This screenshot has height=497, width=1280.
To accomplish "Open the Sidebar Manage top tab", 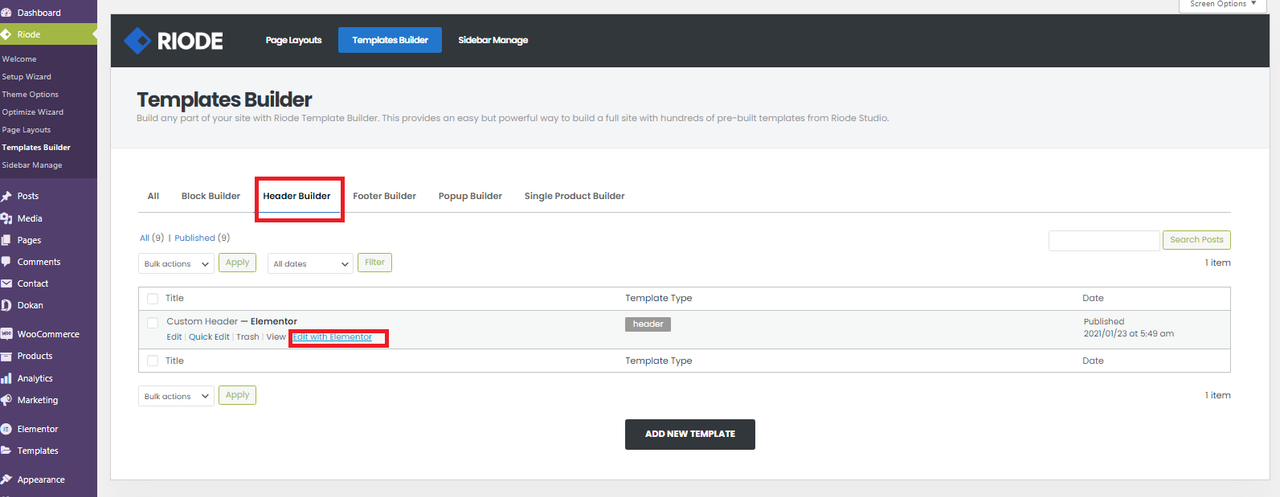I will coord(493,40).
